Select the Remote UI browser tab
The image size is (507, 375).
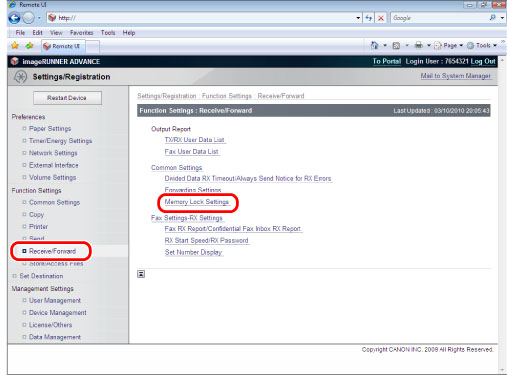(63, 46)
